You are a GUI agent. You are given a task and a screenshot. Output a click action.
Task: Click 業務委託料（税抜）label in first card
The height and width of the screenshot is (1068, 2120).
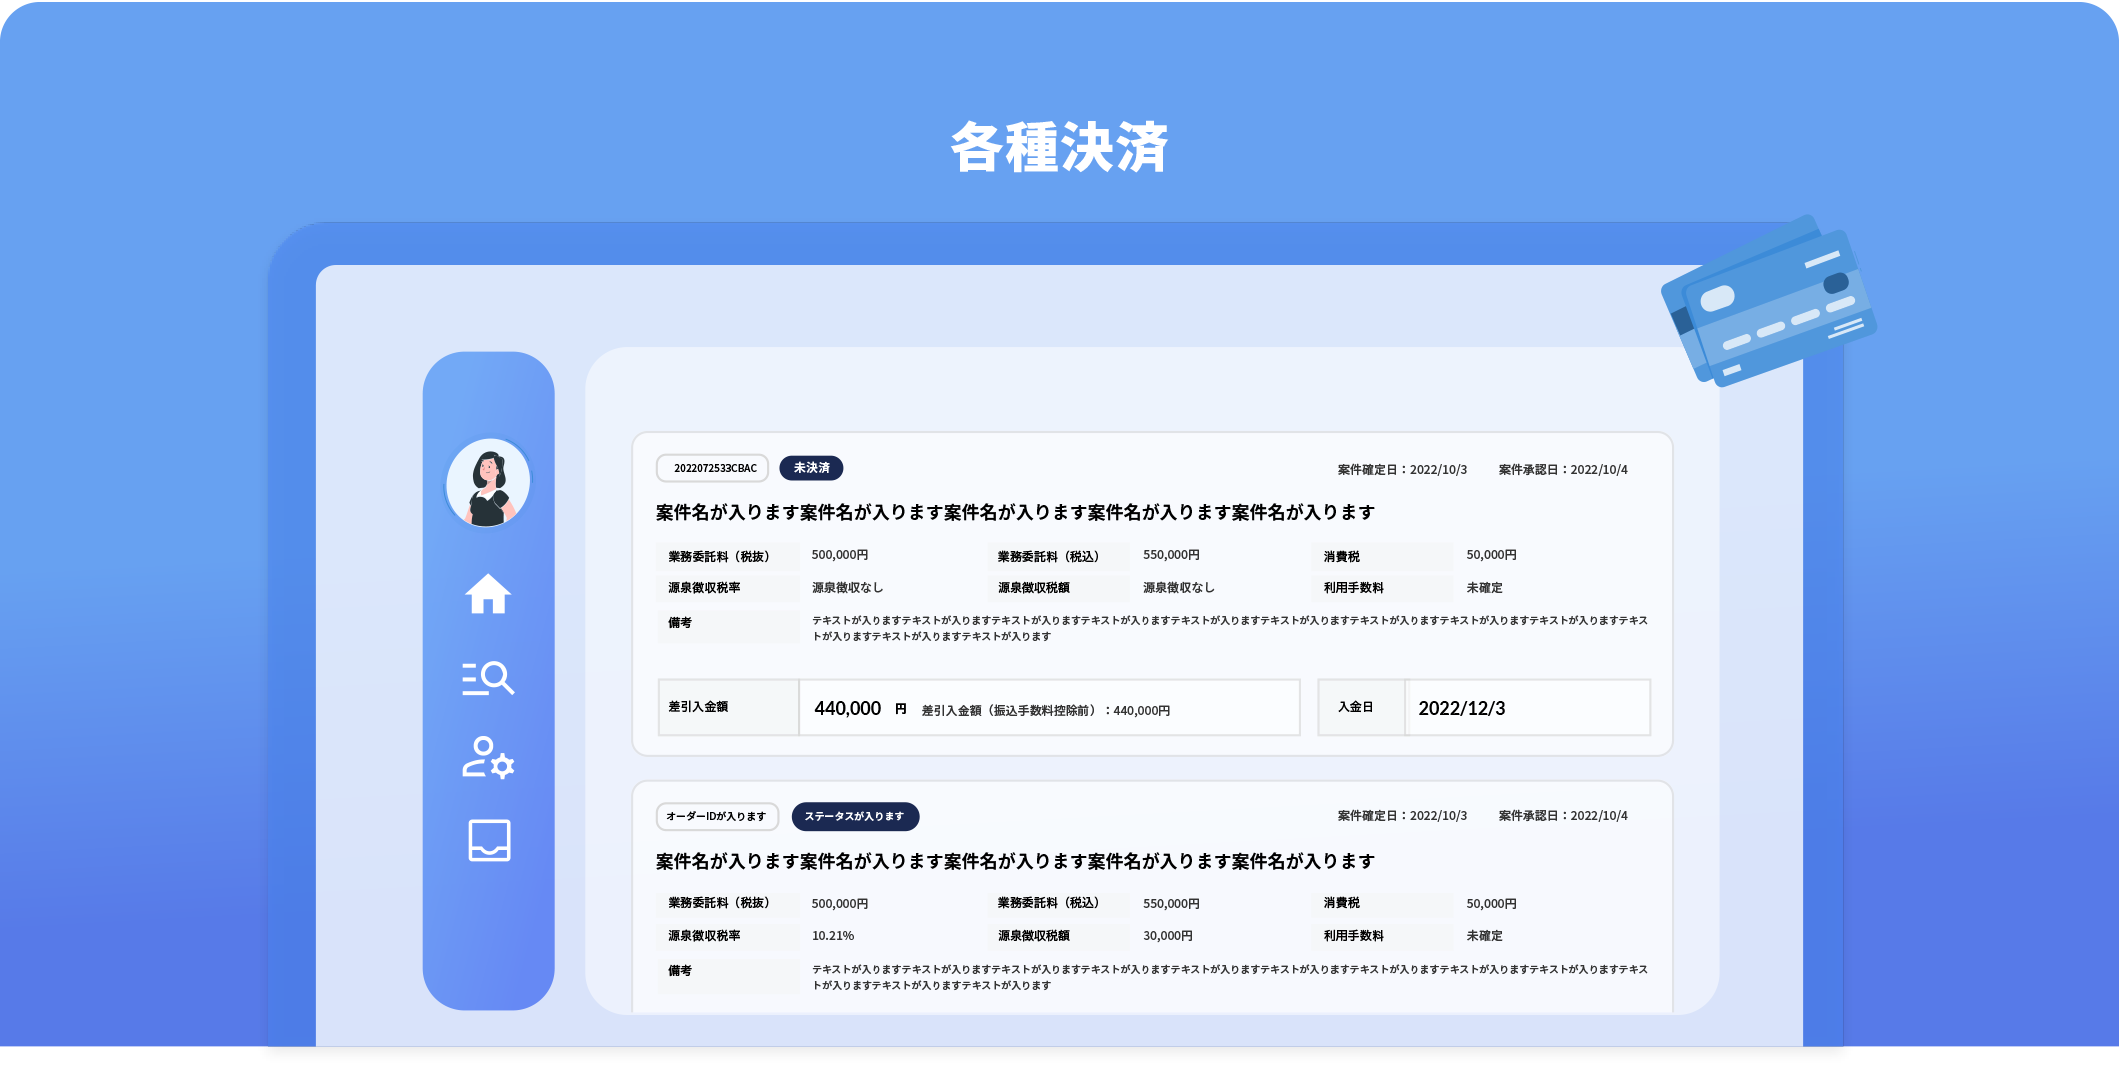(x=721, y=556)
